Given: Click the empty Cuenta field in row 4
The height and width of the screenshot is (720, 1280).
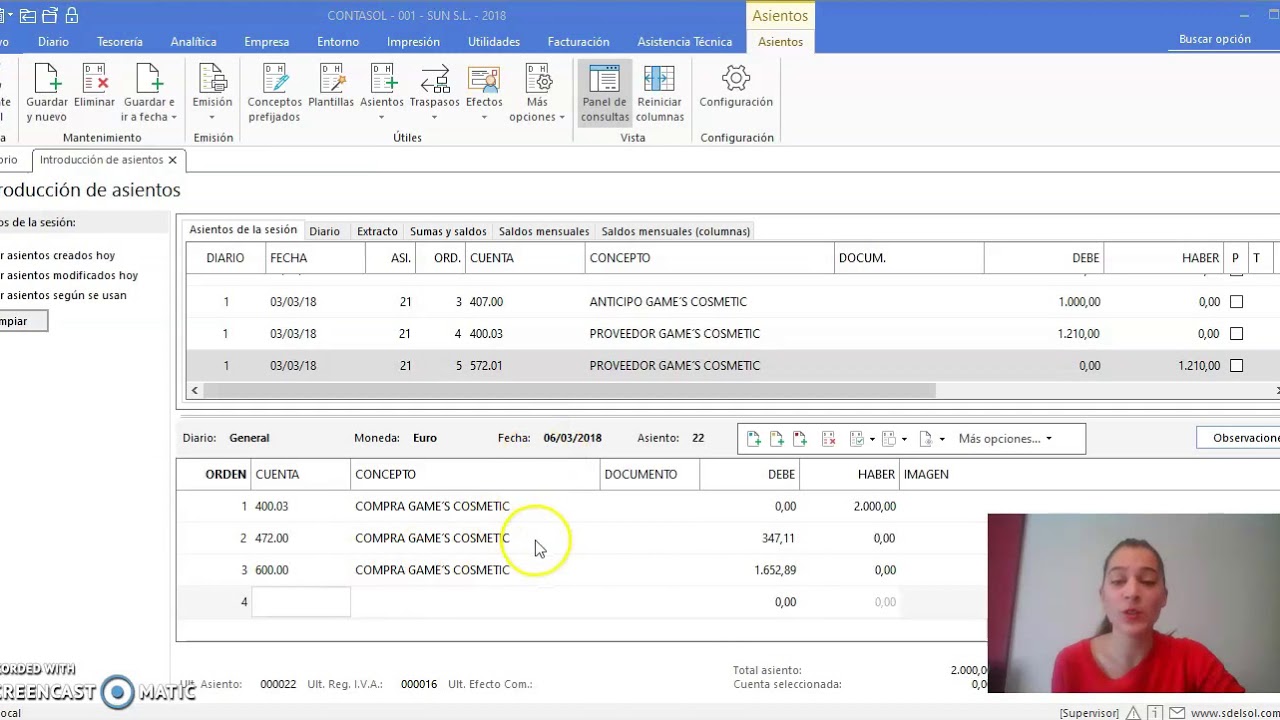Looking at the screenshot, I should pyautogui.click(x=301, y=602).
